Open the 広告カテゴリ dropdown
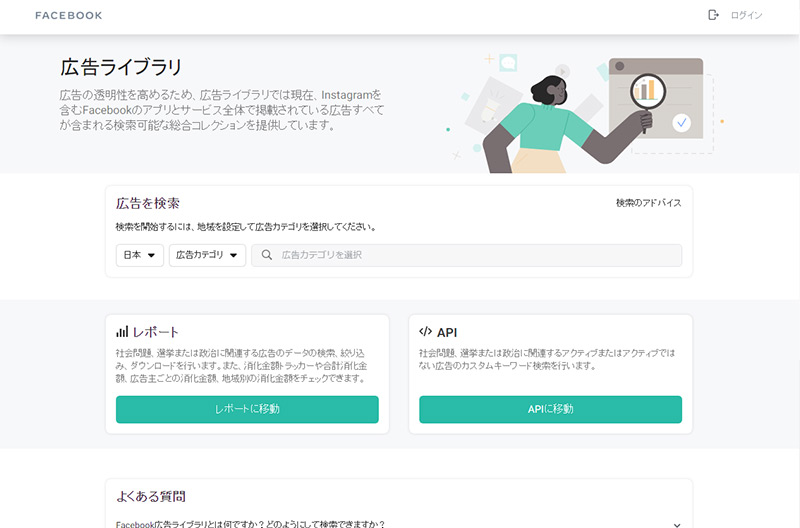The image size is (800, 528). point(207,255)
